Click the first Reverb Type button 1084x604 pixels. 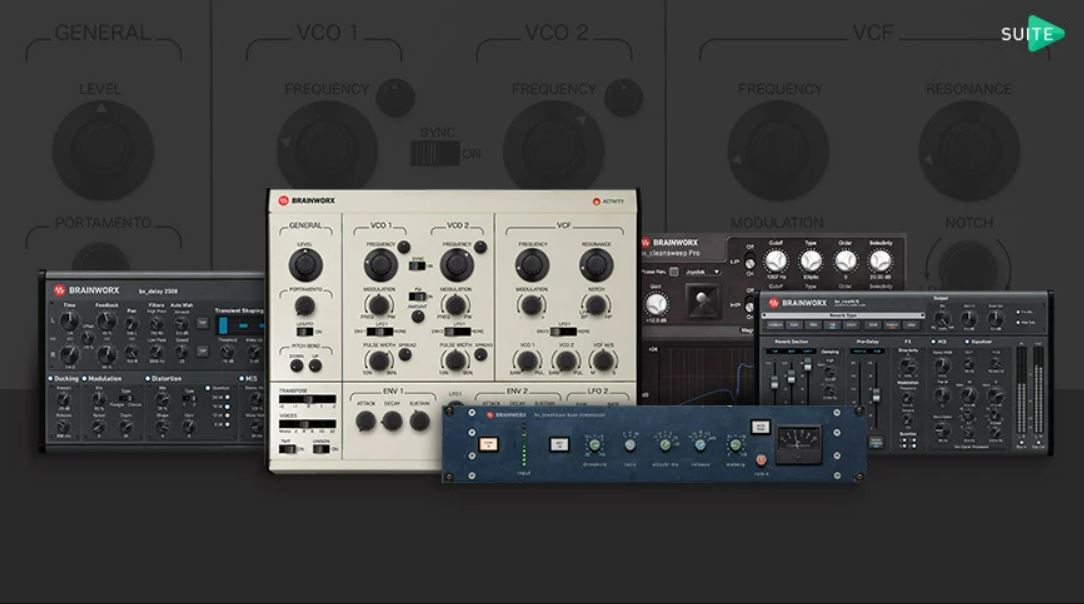coord(774,325)
